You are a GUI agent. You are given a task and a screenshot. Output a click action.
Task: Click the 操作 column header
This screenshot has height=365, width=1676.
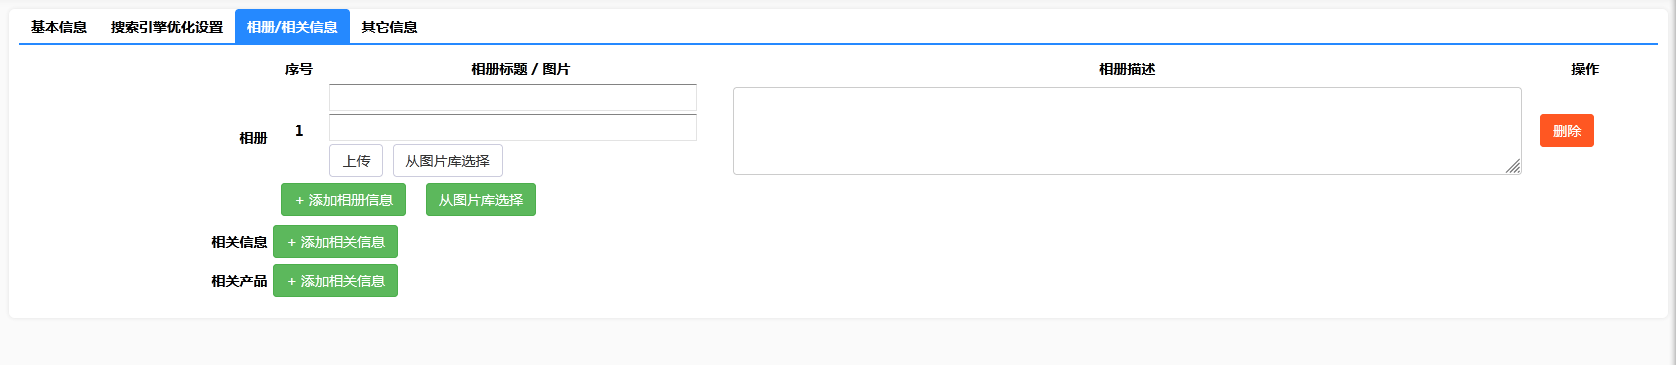click(1585, 69)
